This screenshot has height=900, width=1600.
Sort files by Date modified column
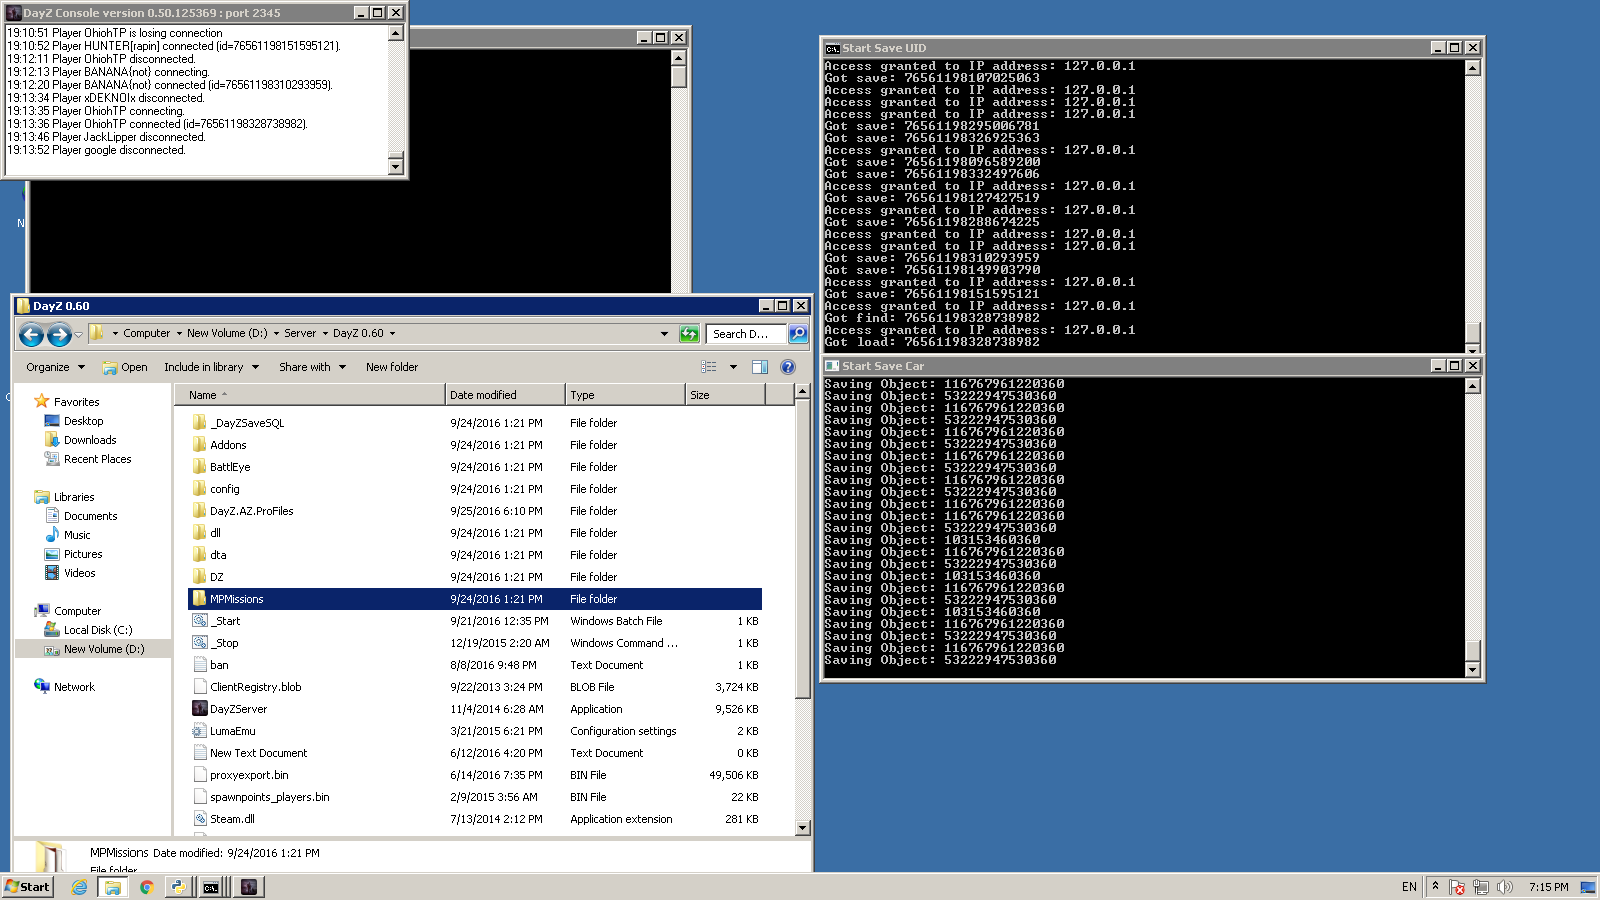[505, 395]
